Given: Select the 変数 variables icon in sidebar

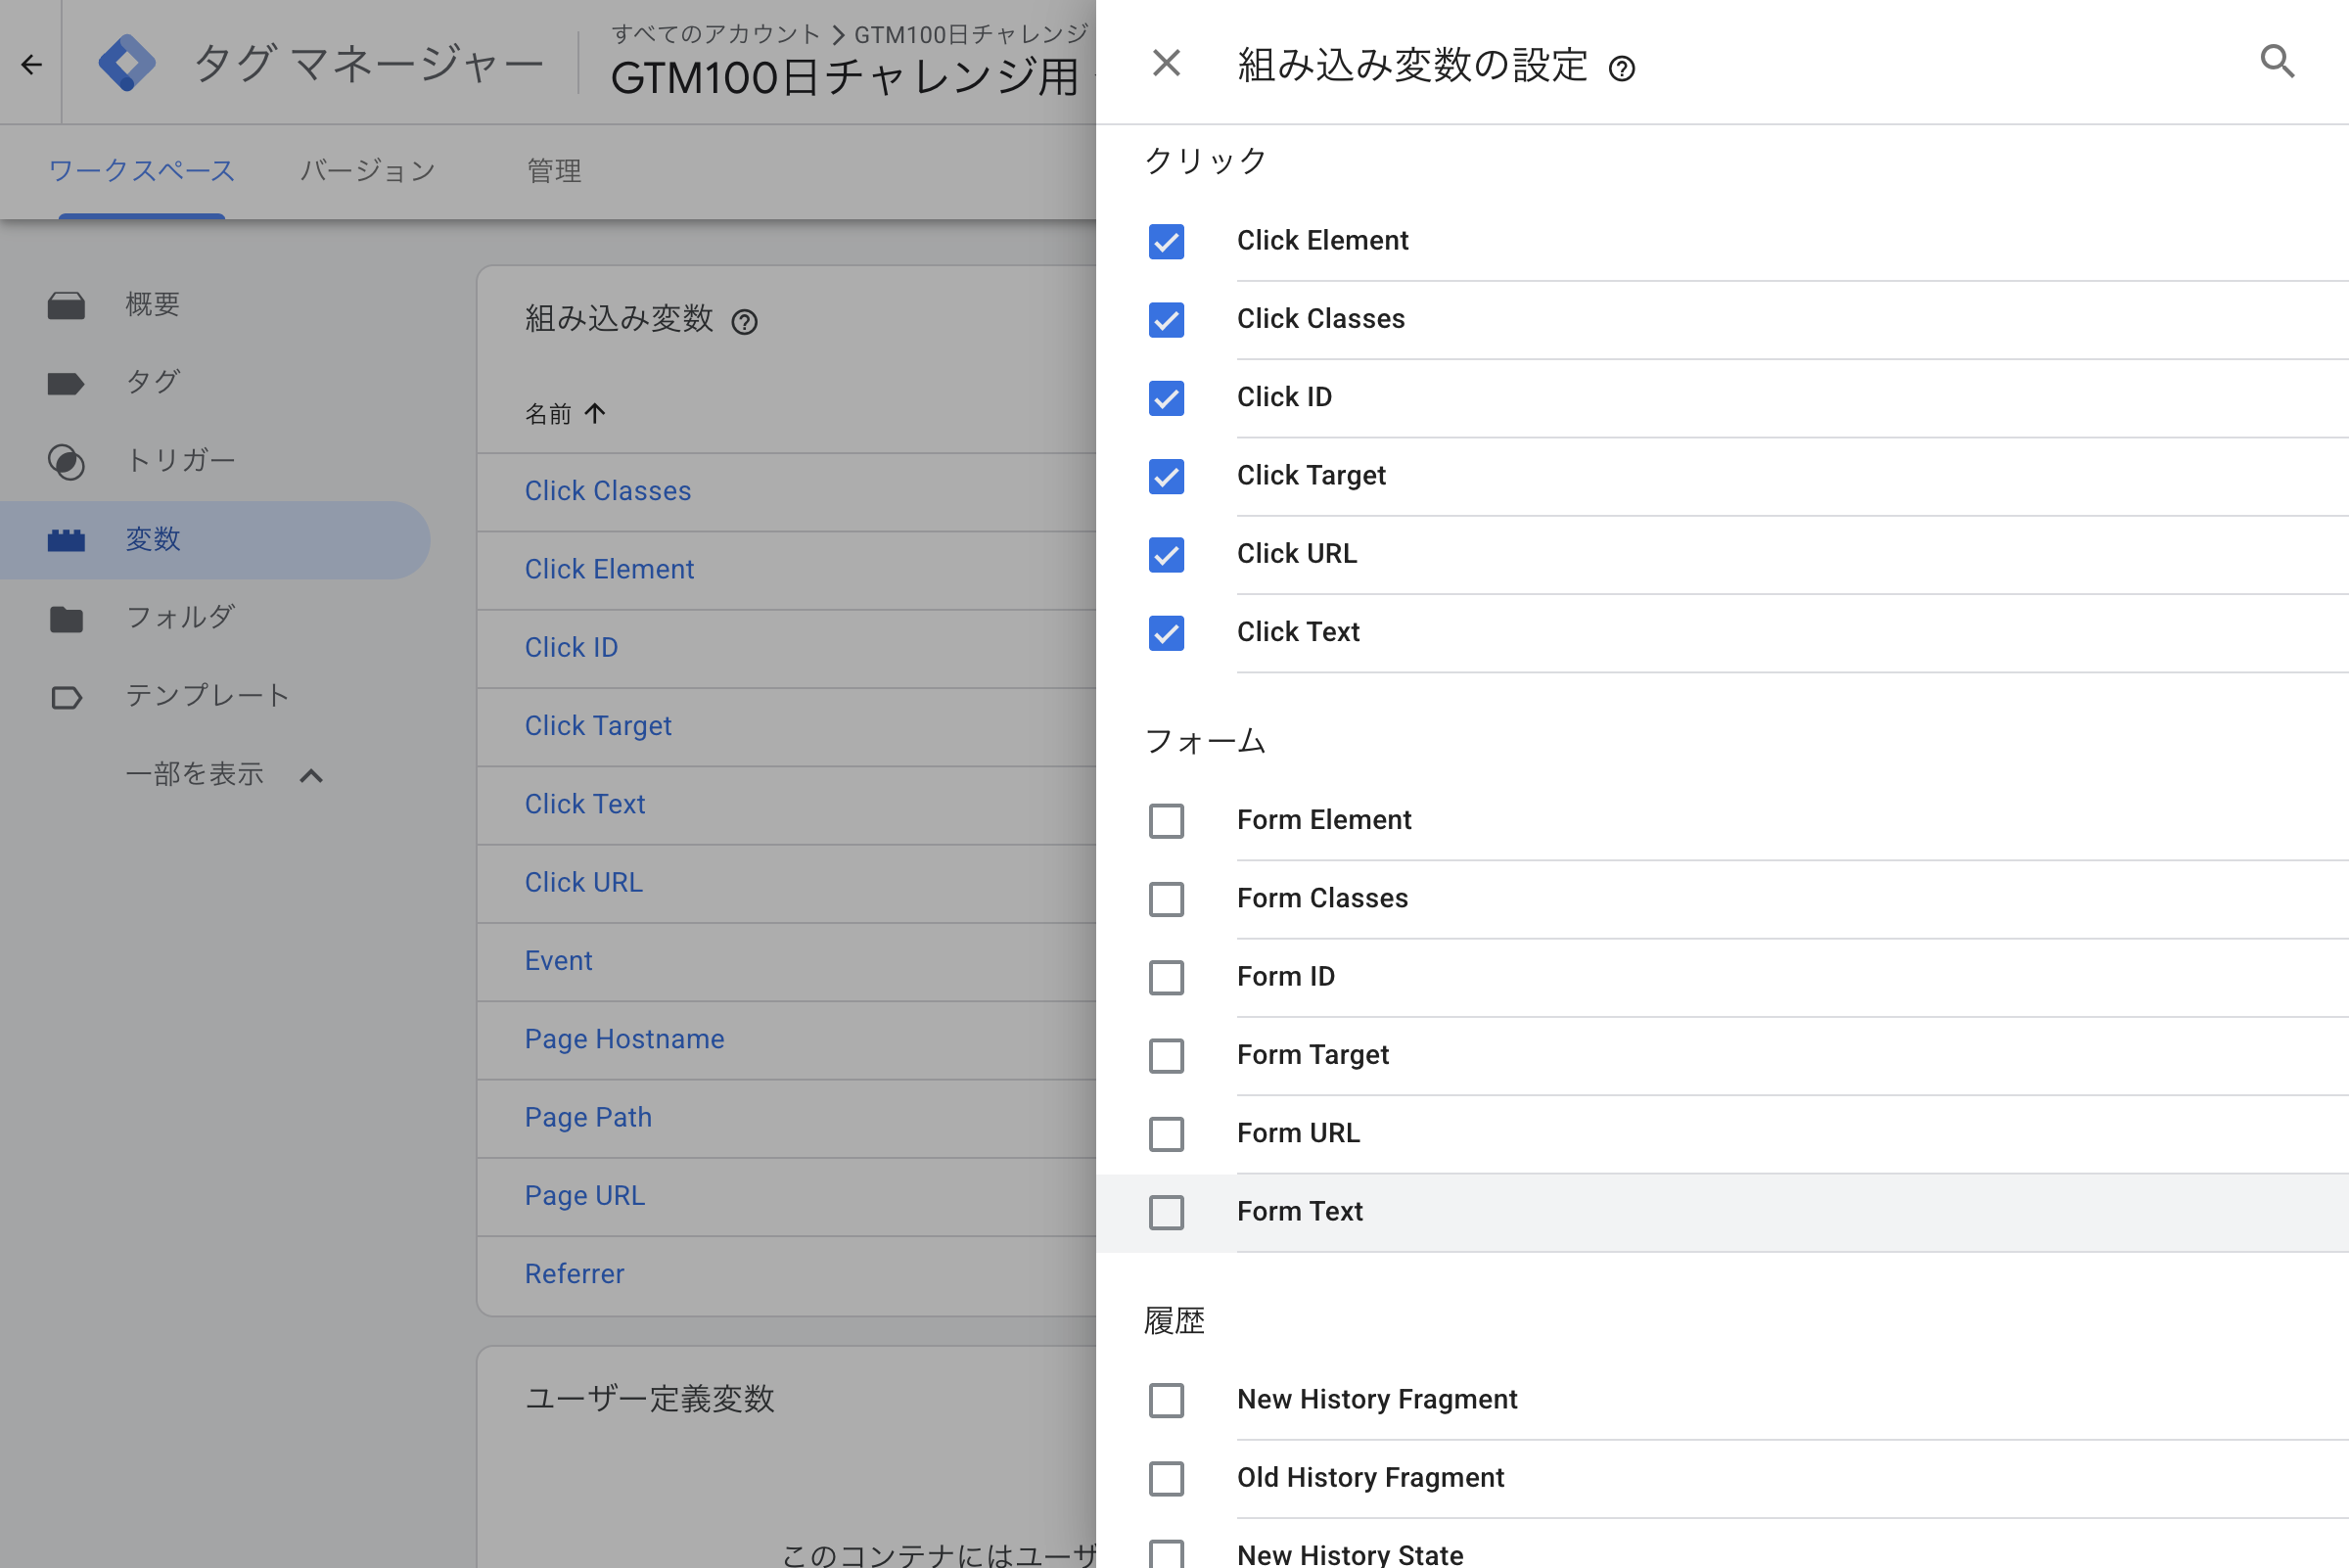Looking at the screenshot, I should click(x=66, y=540).
